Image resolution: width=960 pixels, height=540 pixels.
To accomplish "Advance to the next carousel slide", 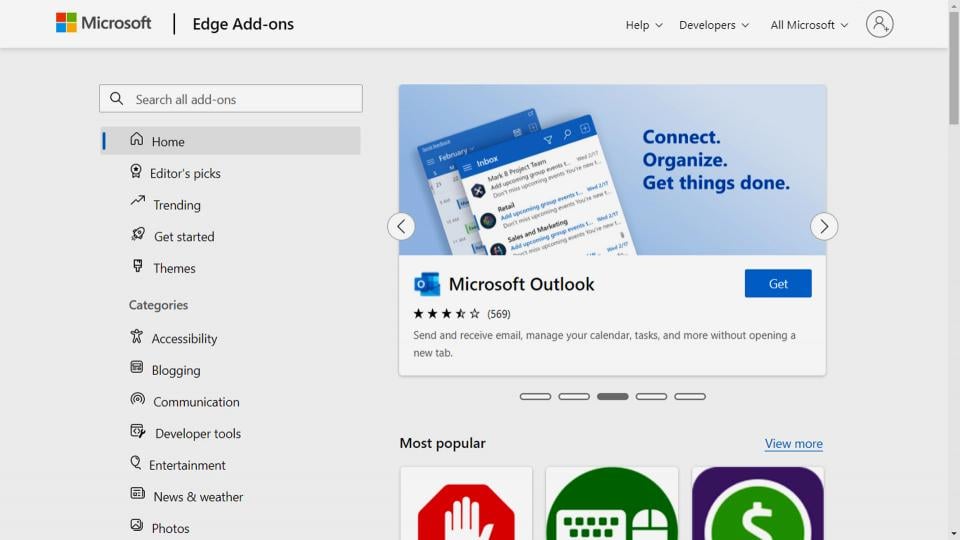I will click(x=824, y=226).
